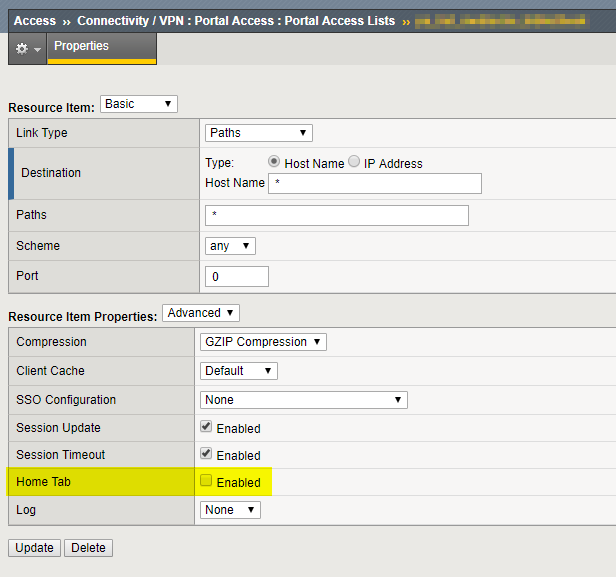Image resolution: width=616 pixels, height=577 pixels.
Task: Open the Log dropdown
Action: pos(230,510)
